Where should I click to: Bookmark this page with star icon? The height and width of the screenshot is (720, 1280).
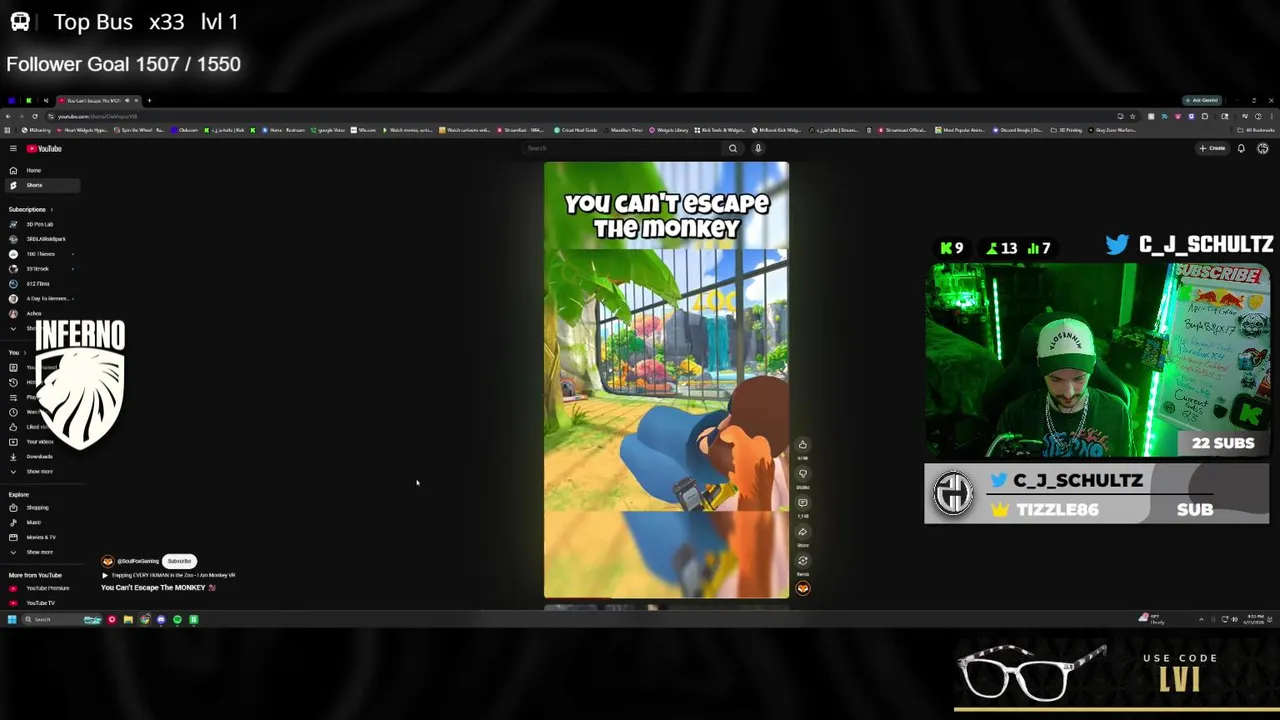coord(1132,116)
